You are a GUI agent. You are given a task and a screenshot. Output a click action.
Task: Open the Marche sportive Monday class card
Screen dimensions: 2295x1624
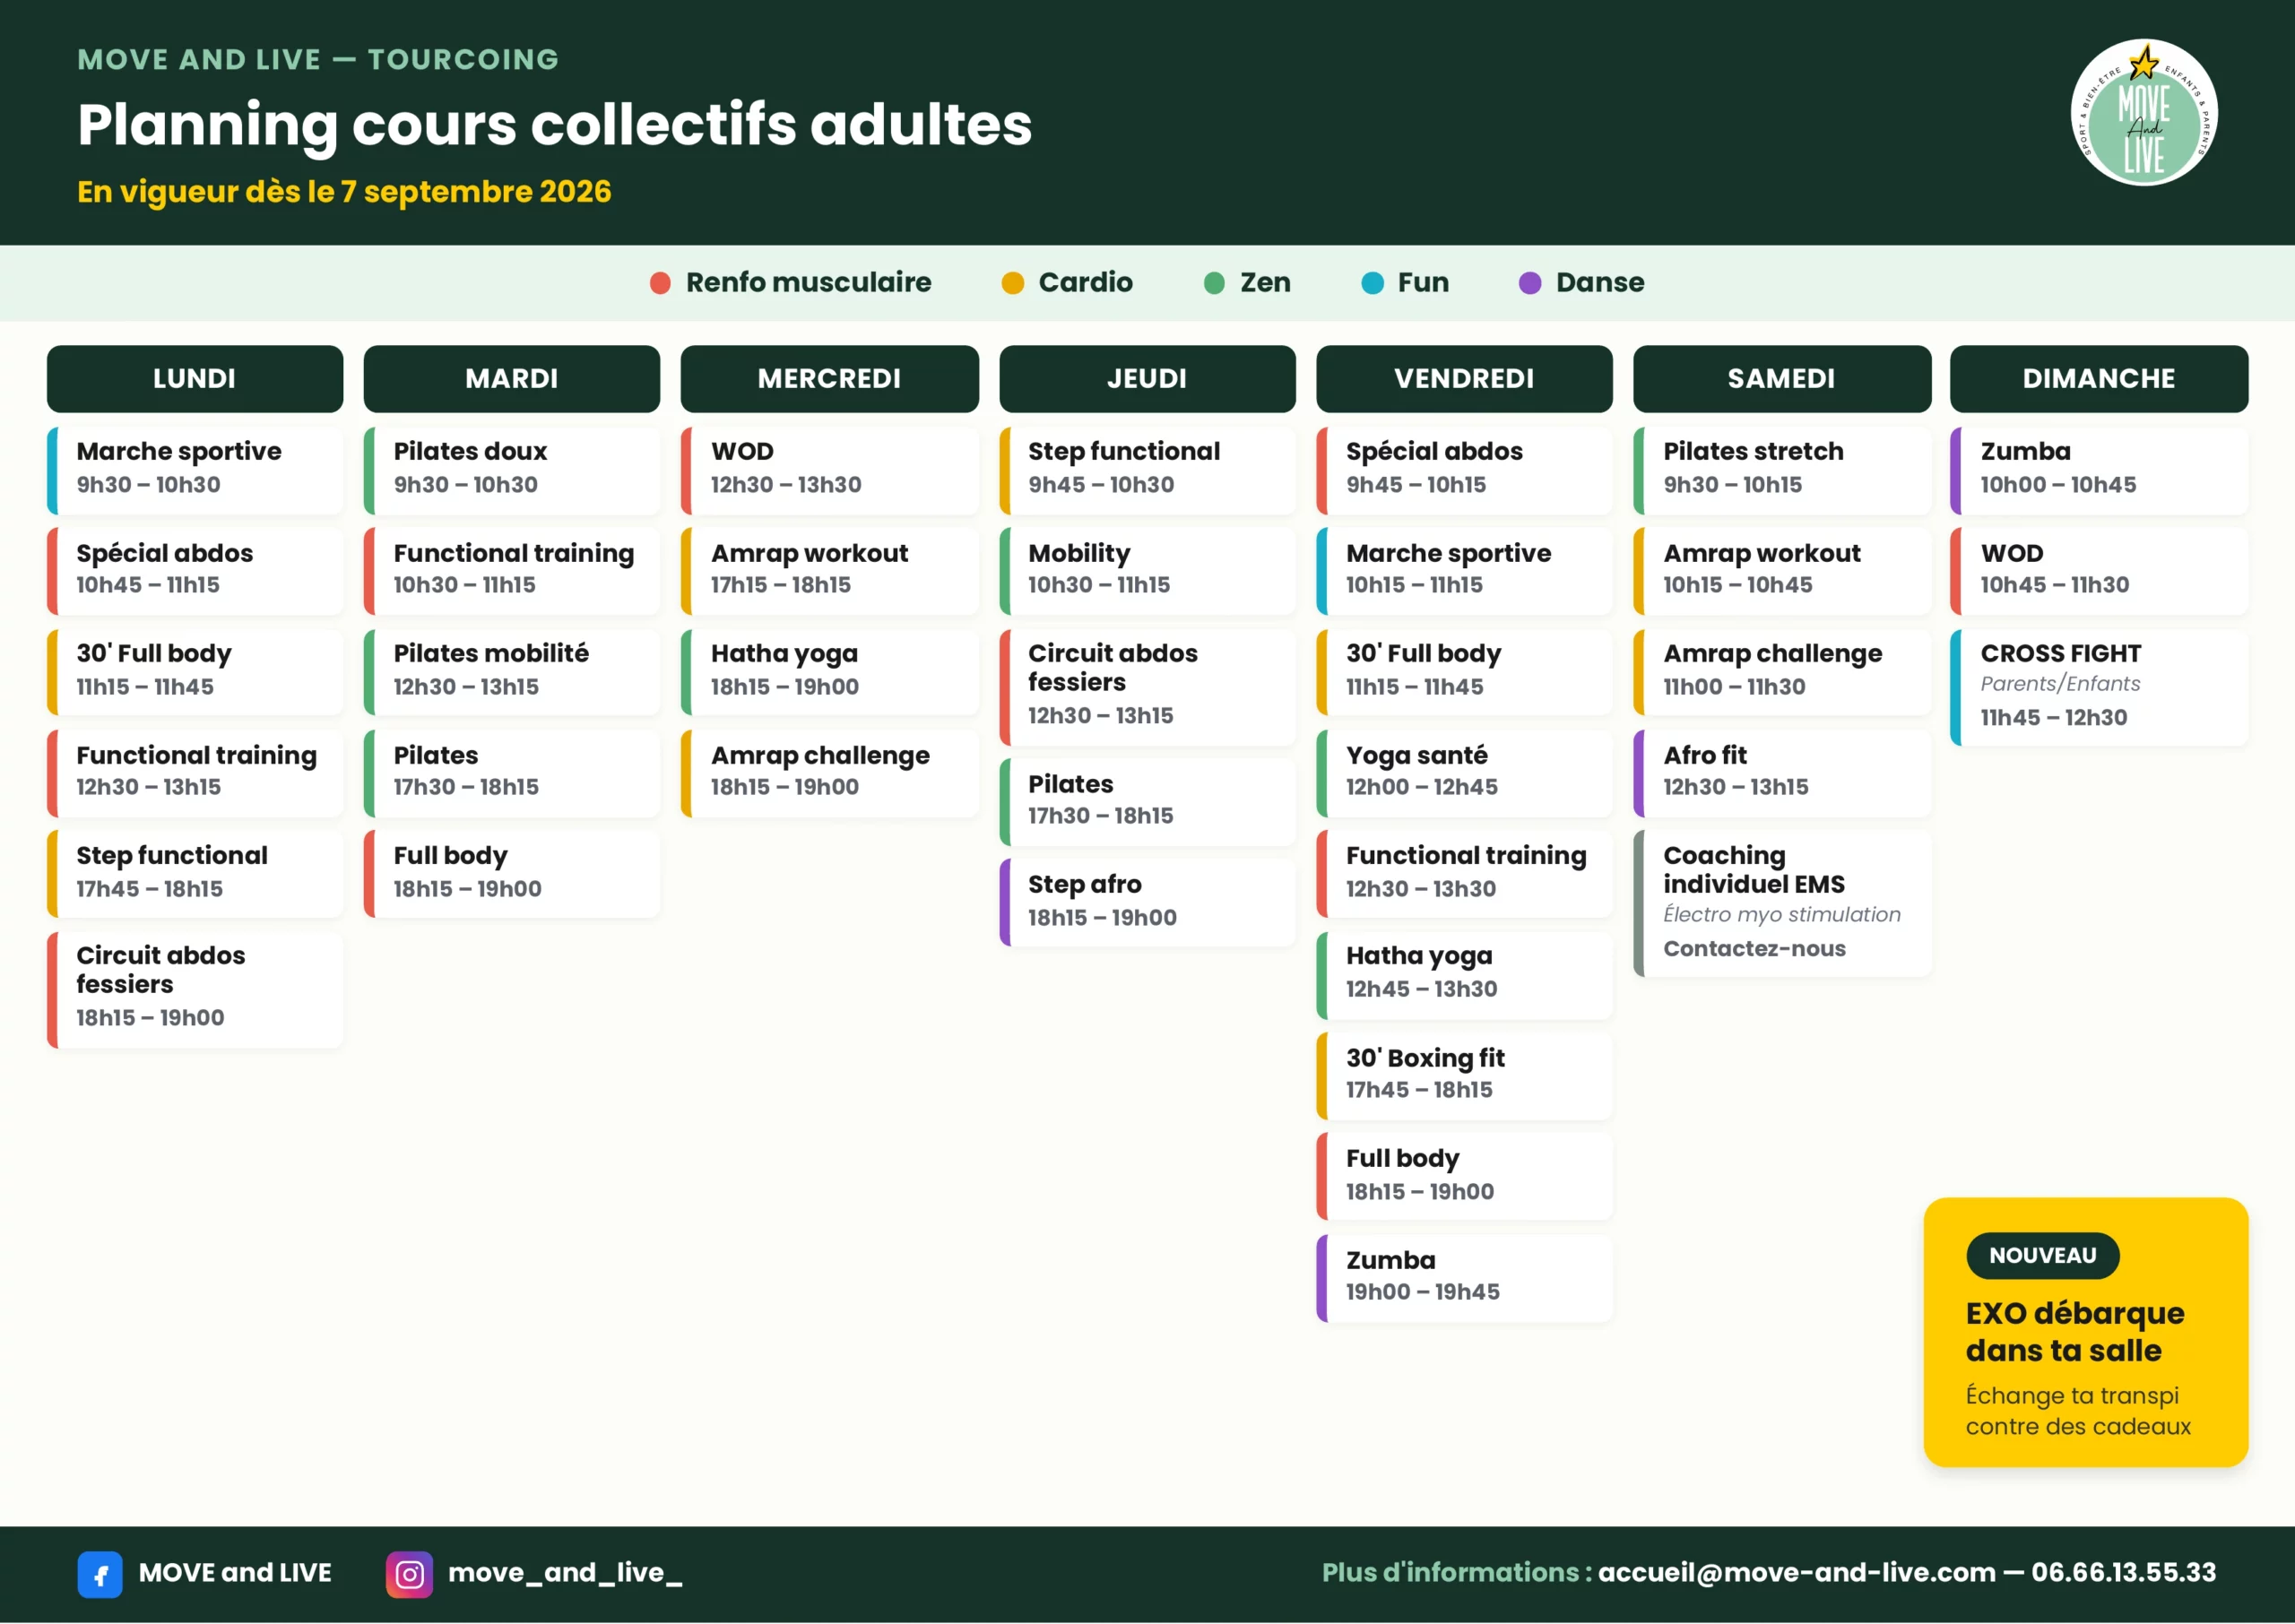click(x=195, y=470)
